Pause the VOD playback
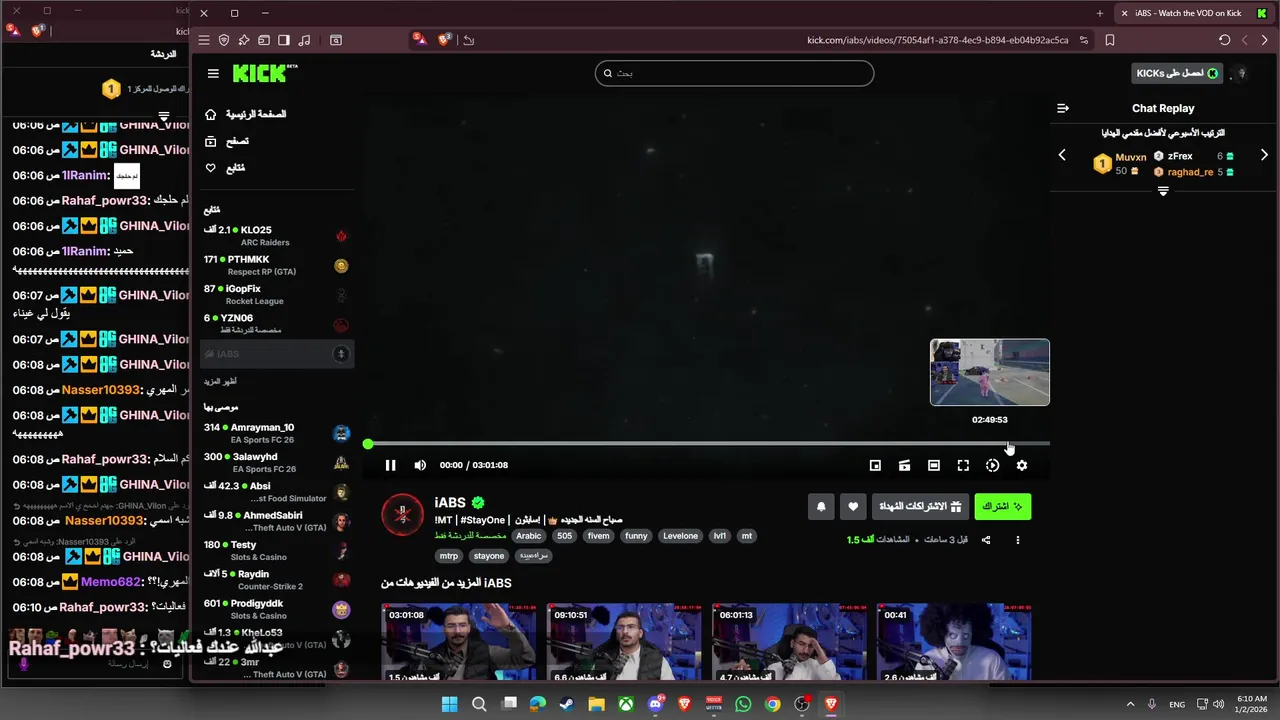 (x=390, y=465)
